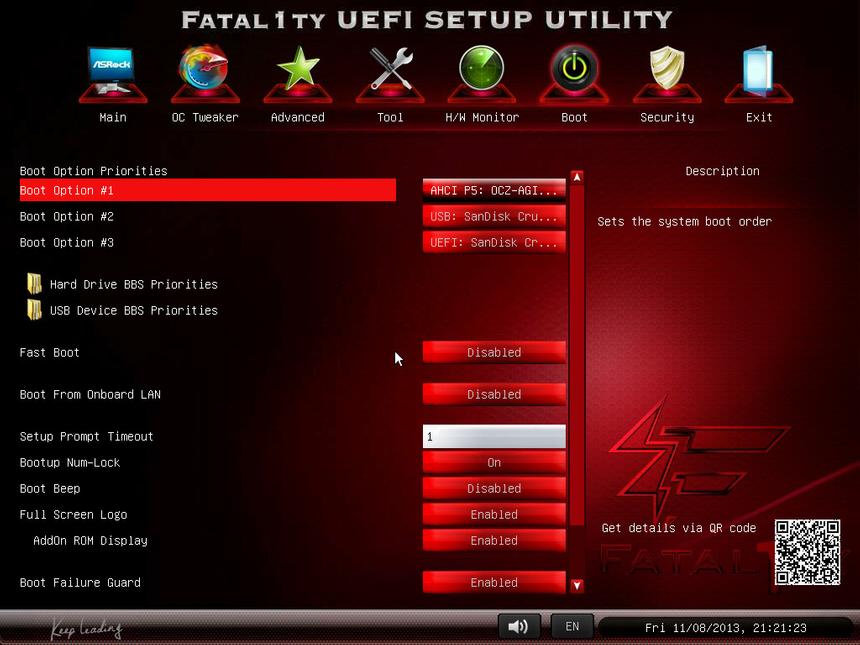Image resolution: width=860 pixels, height=645 pixels.
Task: Select the Boot power button icon
Action: click(574, 73)
